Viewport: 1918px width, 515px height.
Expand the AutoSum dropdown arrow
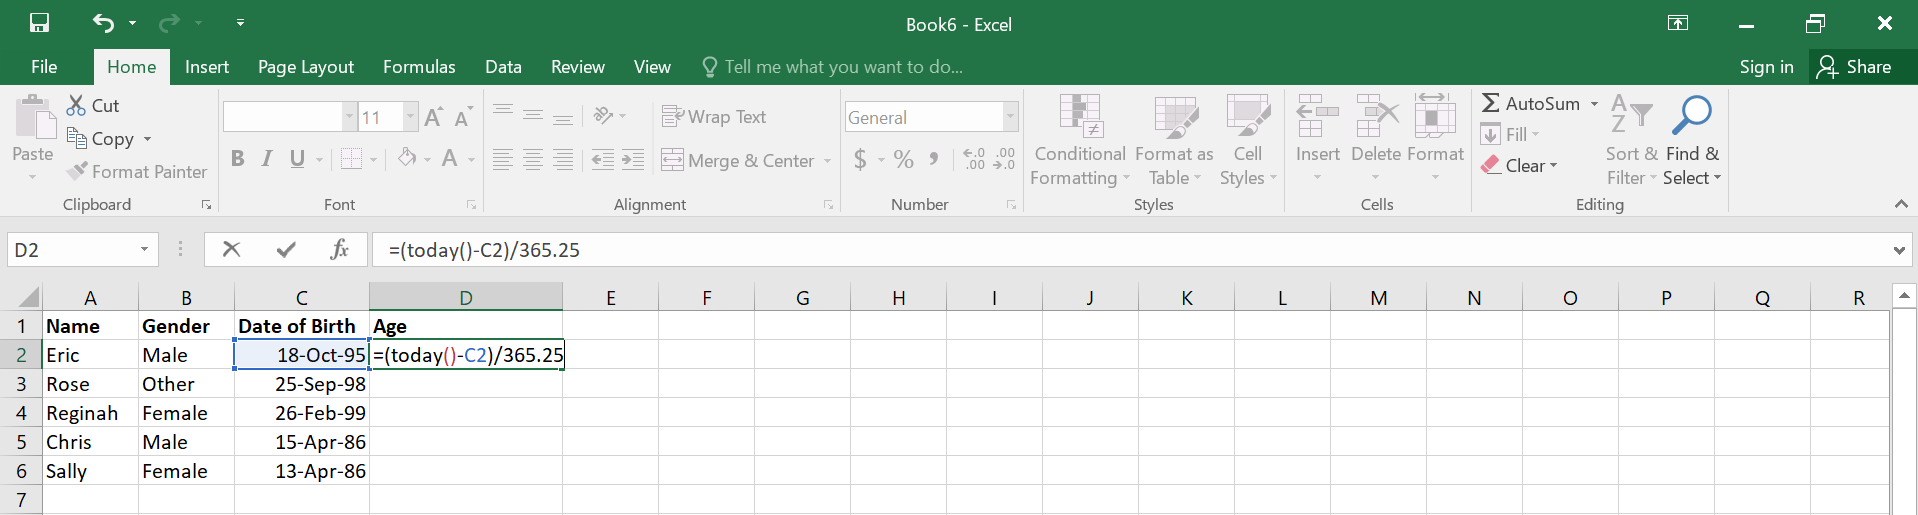[1594, 104]
